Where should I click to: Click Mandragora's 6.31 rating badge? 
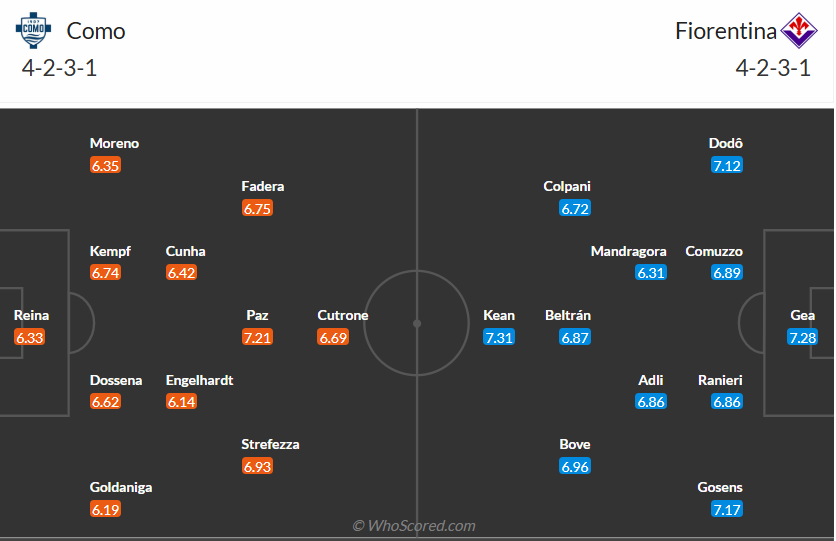651,273
